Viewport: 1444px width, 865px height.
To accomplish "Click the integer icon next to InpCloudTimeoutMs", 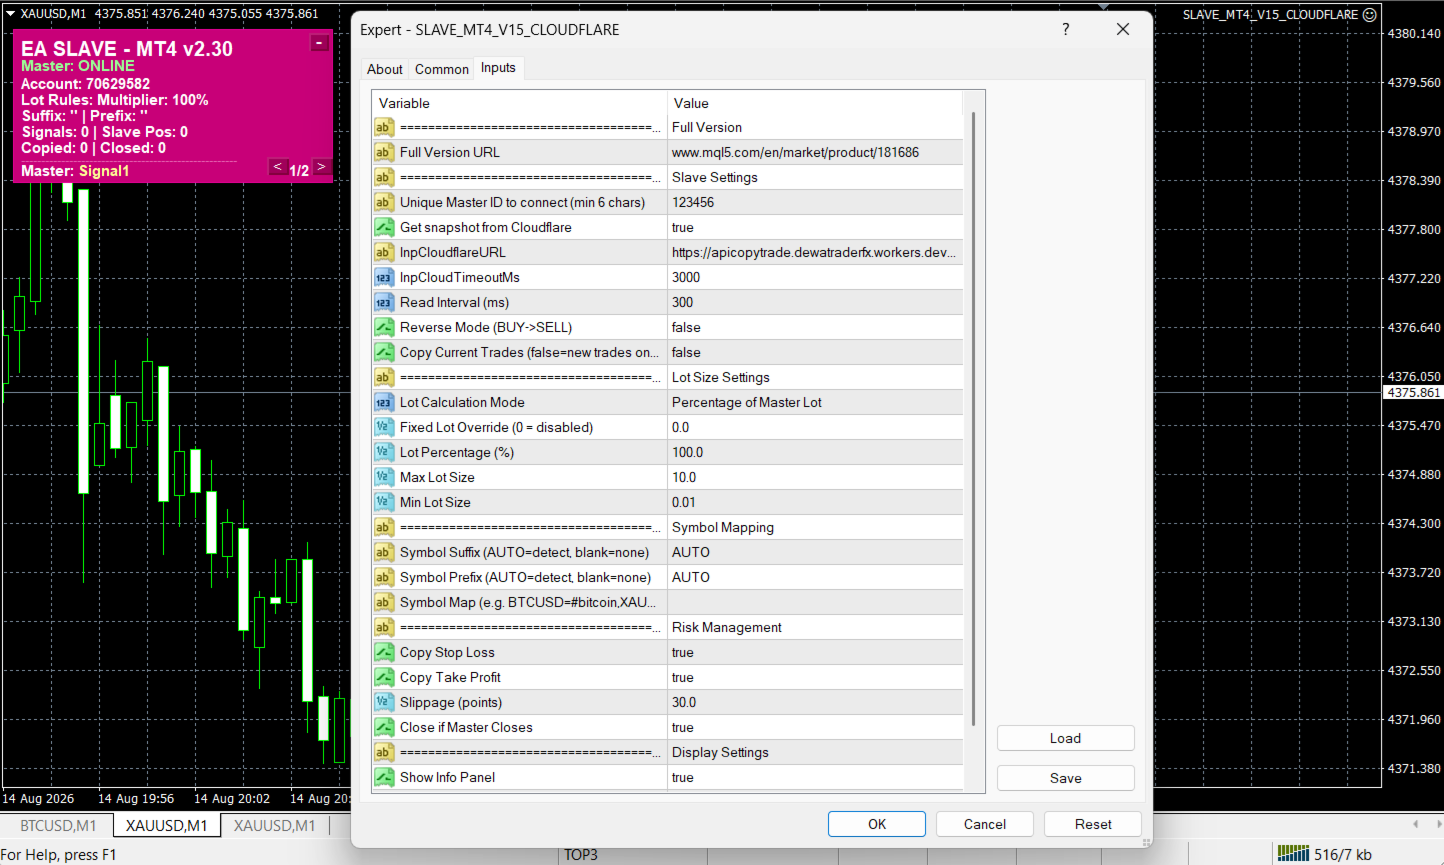I will 384,277.
